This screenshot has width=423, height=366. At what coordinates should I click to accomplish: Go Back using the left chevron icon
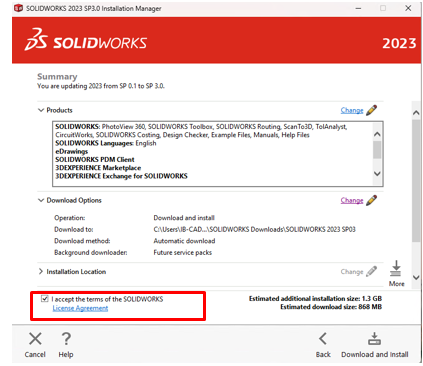(323, 339)
